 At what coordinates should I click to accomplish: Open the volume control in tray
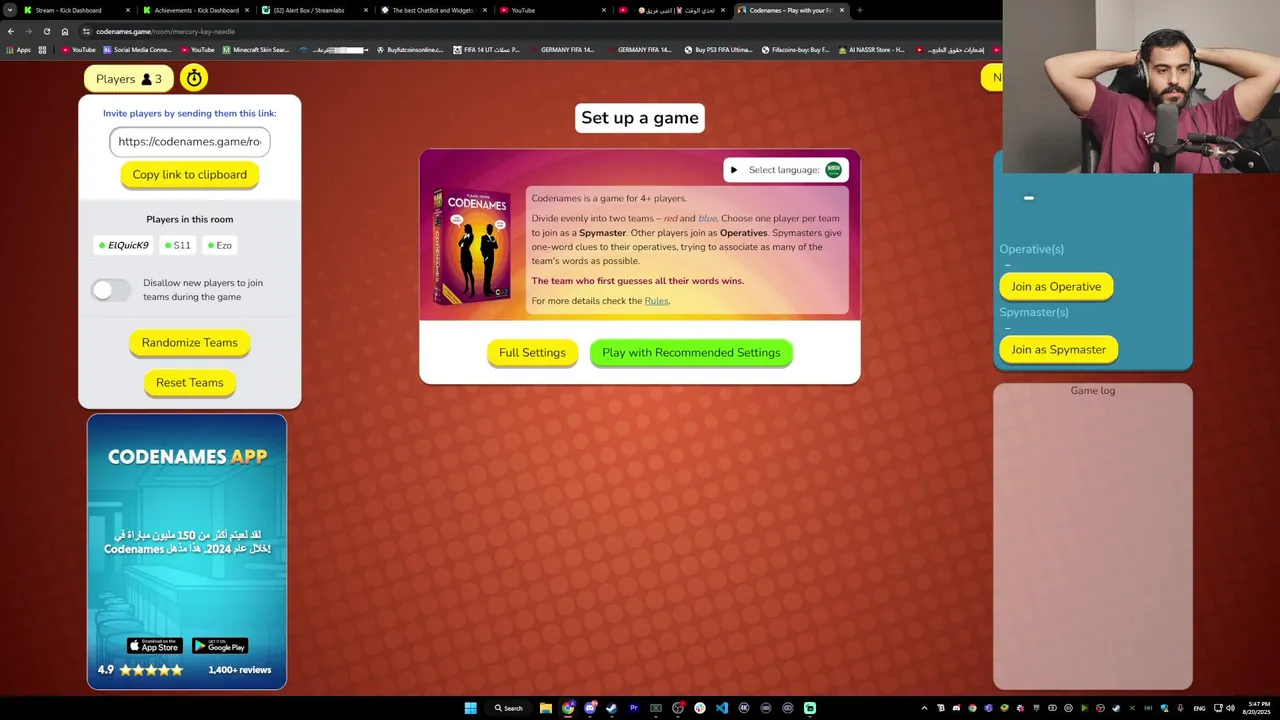click(x=1230, y=708)
